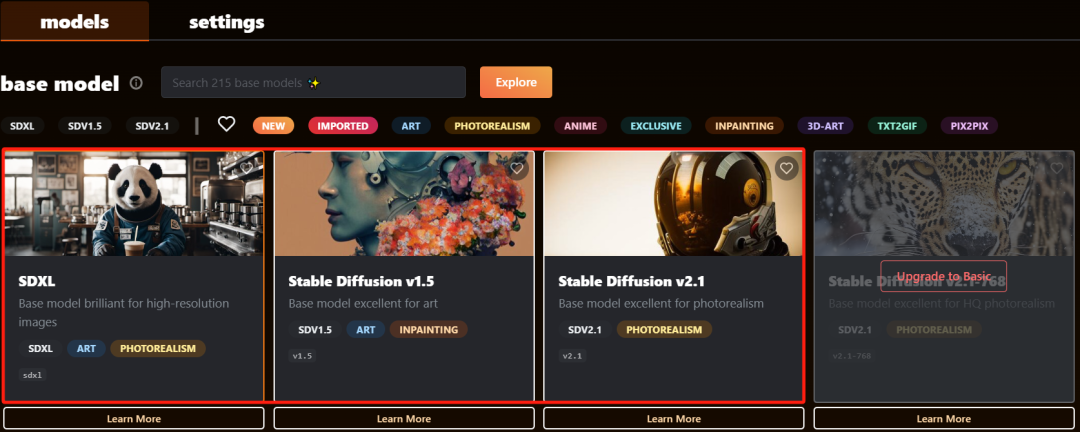The width and height of the screenshot is (1080, 432).
Task: Click the SDXL tag inside SDXL card
Action: pyautogui.click(x=41, y=349)
